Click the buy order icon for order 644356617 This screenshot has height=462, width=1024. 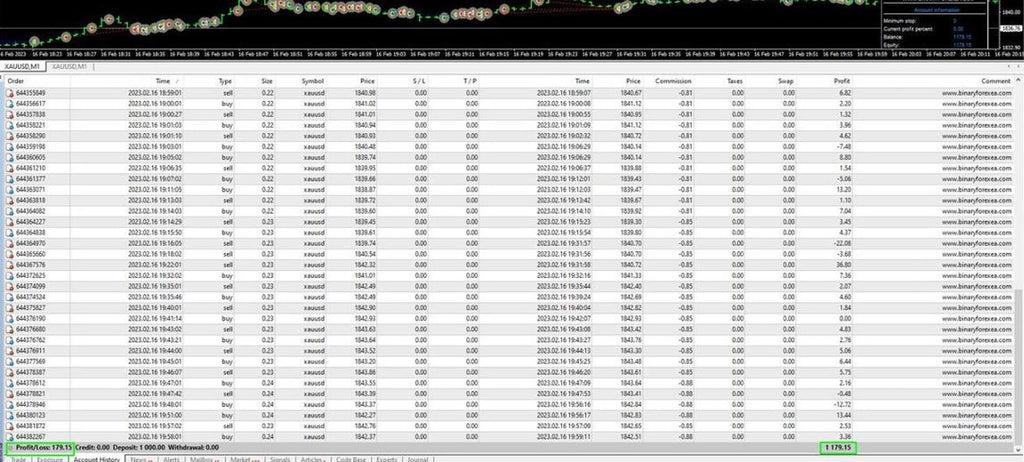(x=9, y=103)
